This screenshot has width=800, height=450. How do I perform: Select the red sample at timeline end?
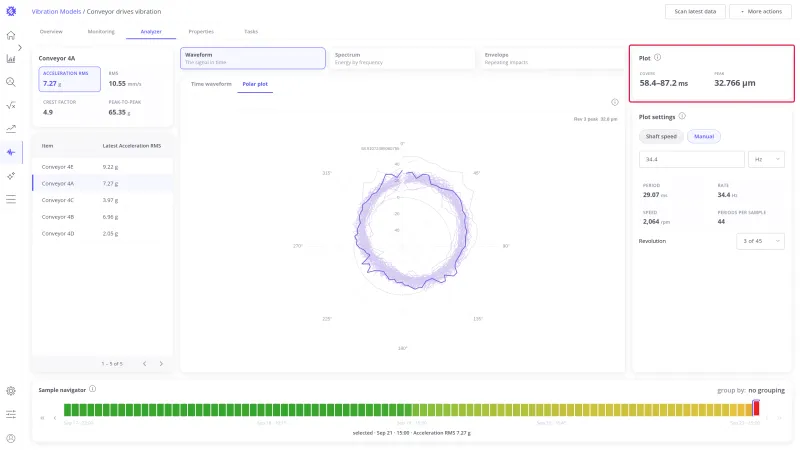[756, 408]
